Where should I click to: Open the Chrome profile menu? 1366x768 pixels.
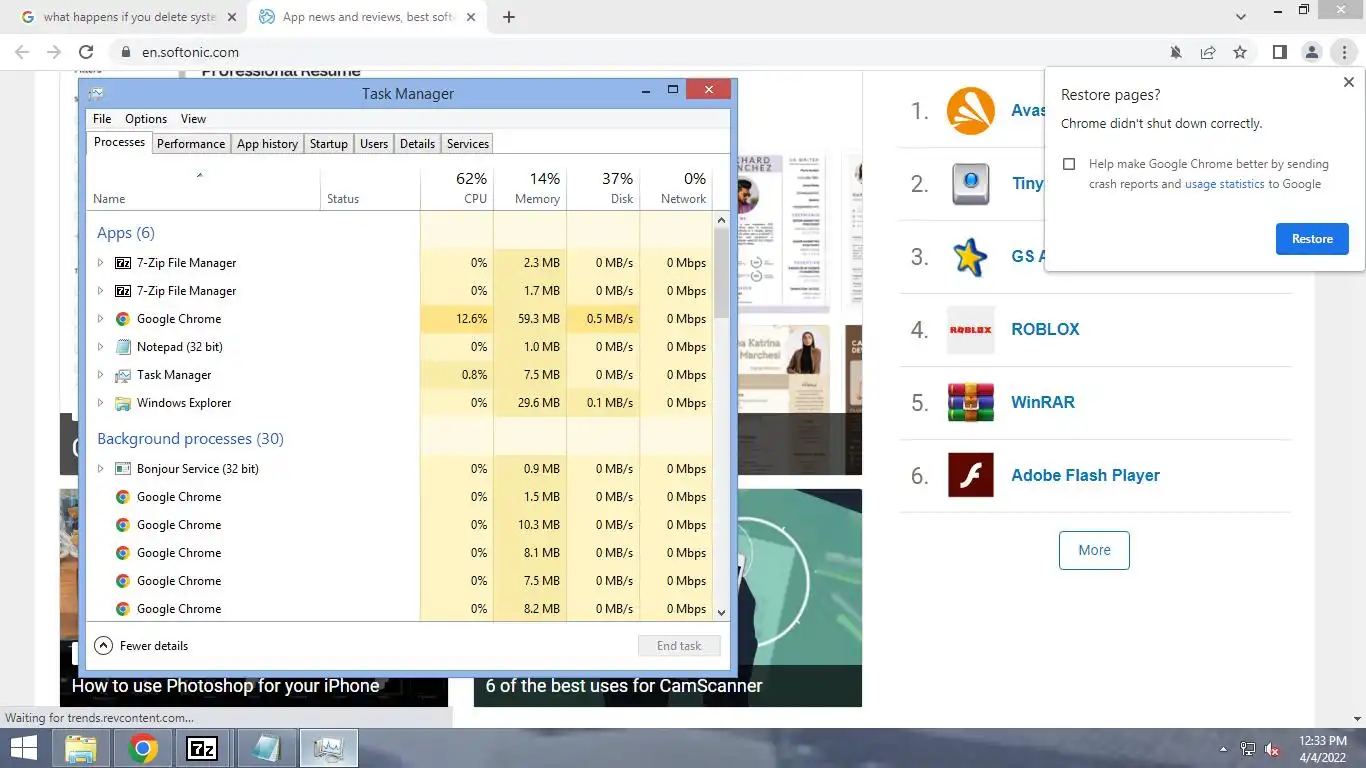(1311, 52)
